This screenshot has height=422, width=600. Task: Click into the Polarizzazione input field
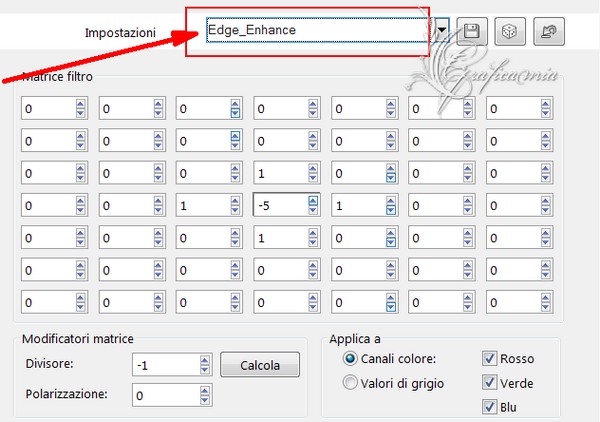pos(166,395)
